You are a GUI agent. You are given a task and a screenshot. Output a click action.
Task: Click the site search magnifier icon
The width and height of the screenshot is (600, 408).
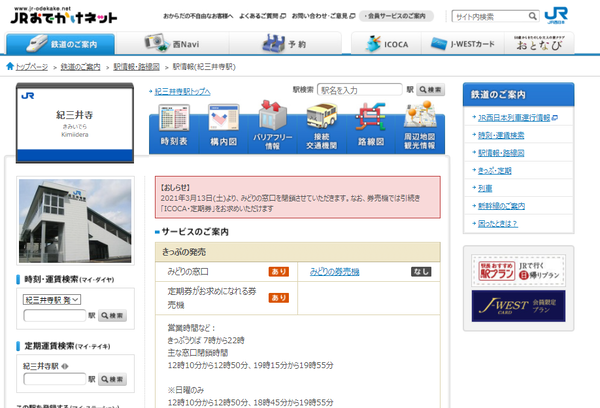pos(532,16)
